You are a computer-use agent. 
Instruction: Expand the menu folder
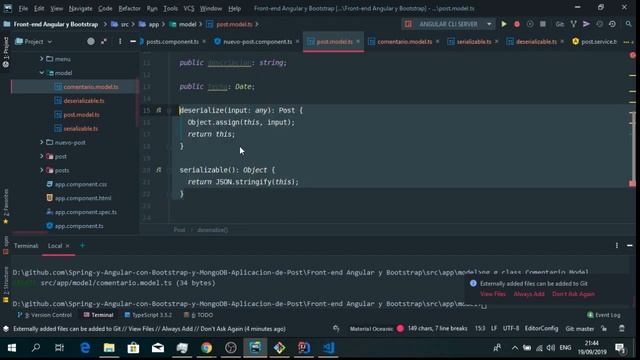coord(41,59)
